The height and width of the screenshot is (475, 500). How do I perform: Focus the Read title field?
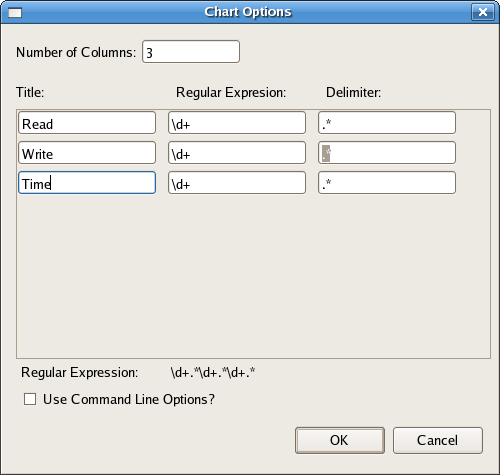[x=87, y=123]
